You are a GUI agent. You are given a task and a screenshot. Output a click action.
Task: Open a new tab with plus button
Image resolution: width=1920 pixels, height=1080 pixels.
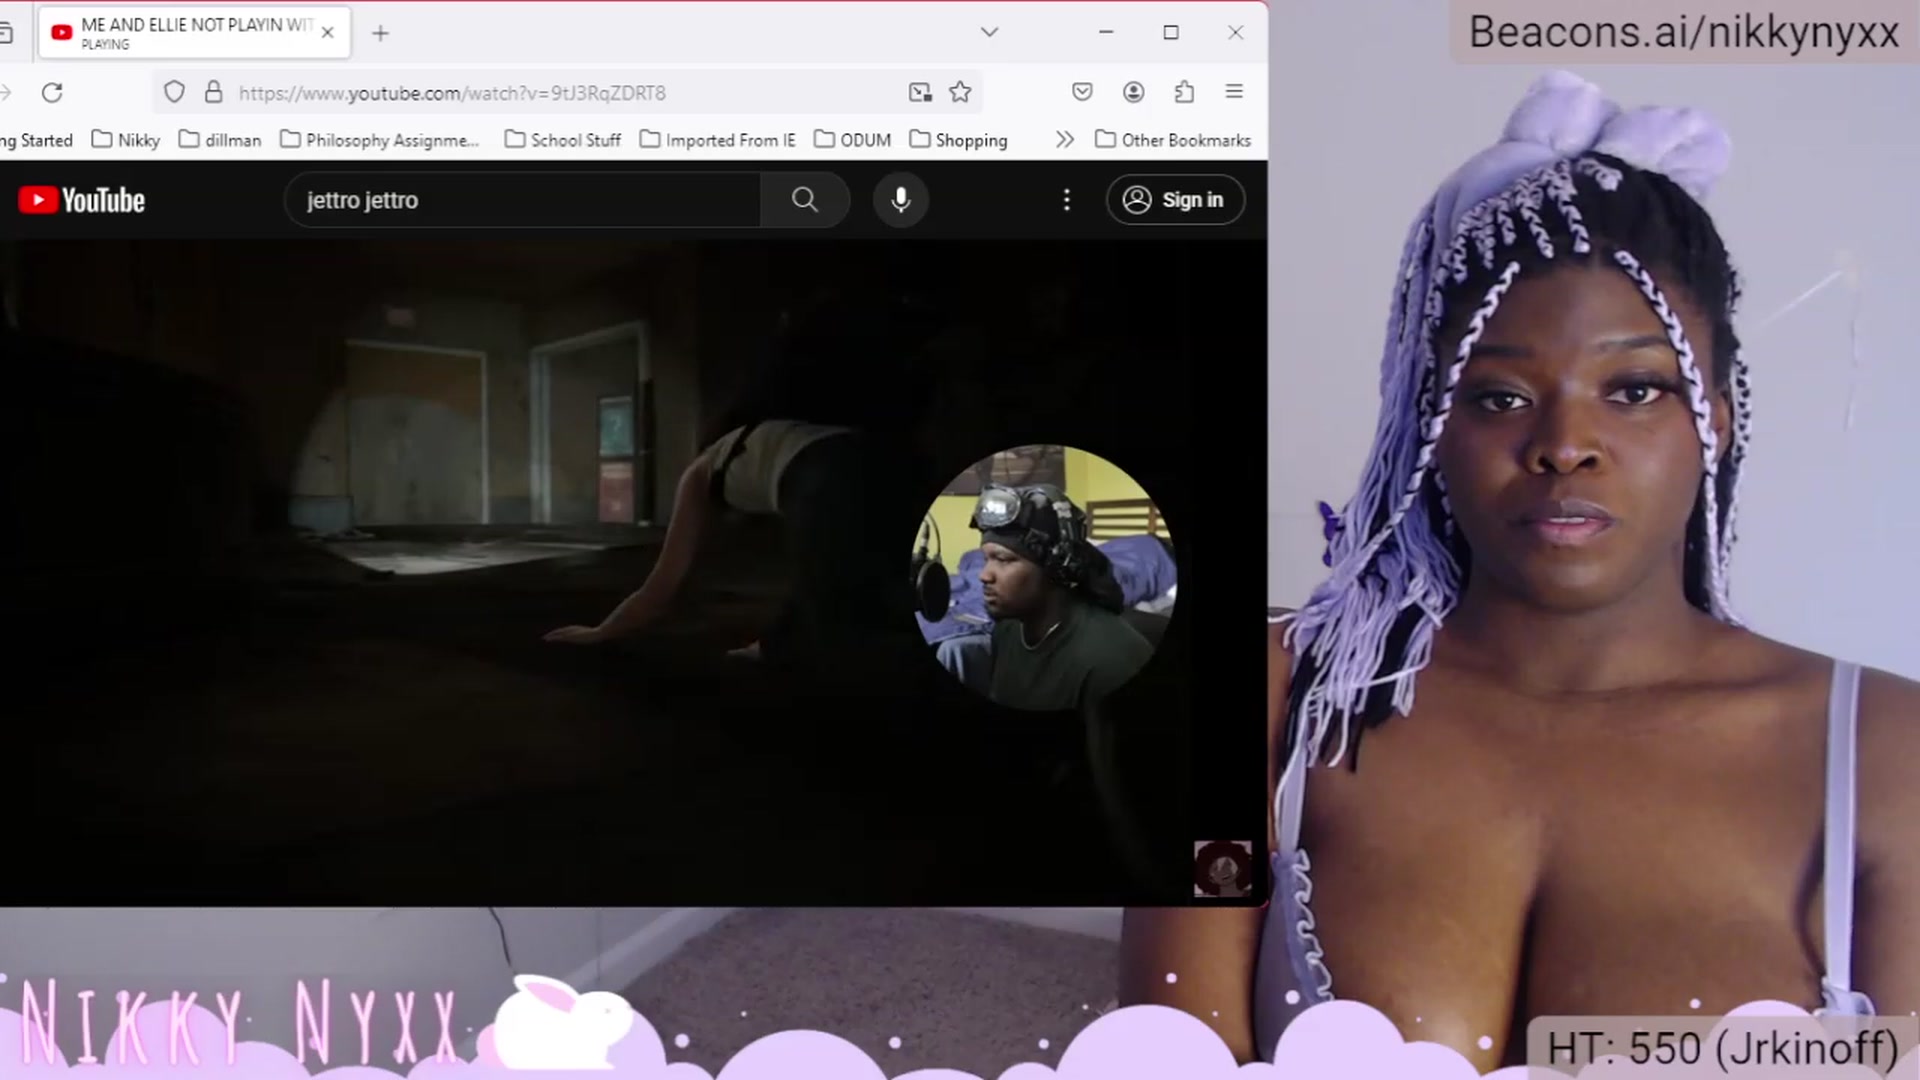380,33
